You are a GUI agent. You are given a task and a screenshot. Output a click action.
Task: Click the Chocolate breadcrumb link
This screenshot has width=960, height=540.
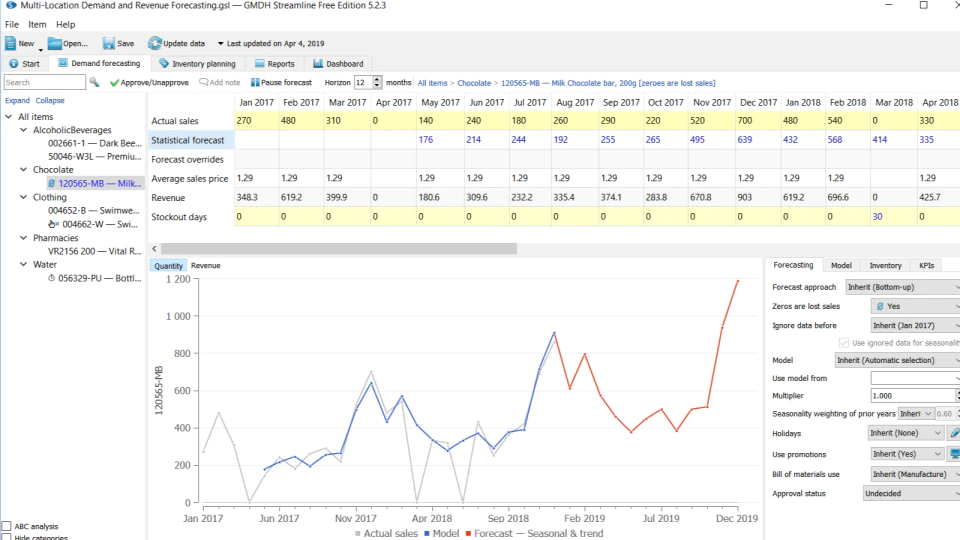pyautogui.click(x=474, y=83)
